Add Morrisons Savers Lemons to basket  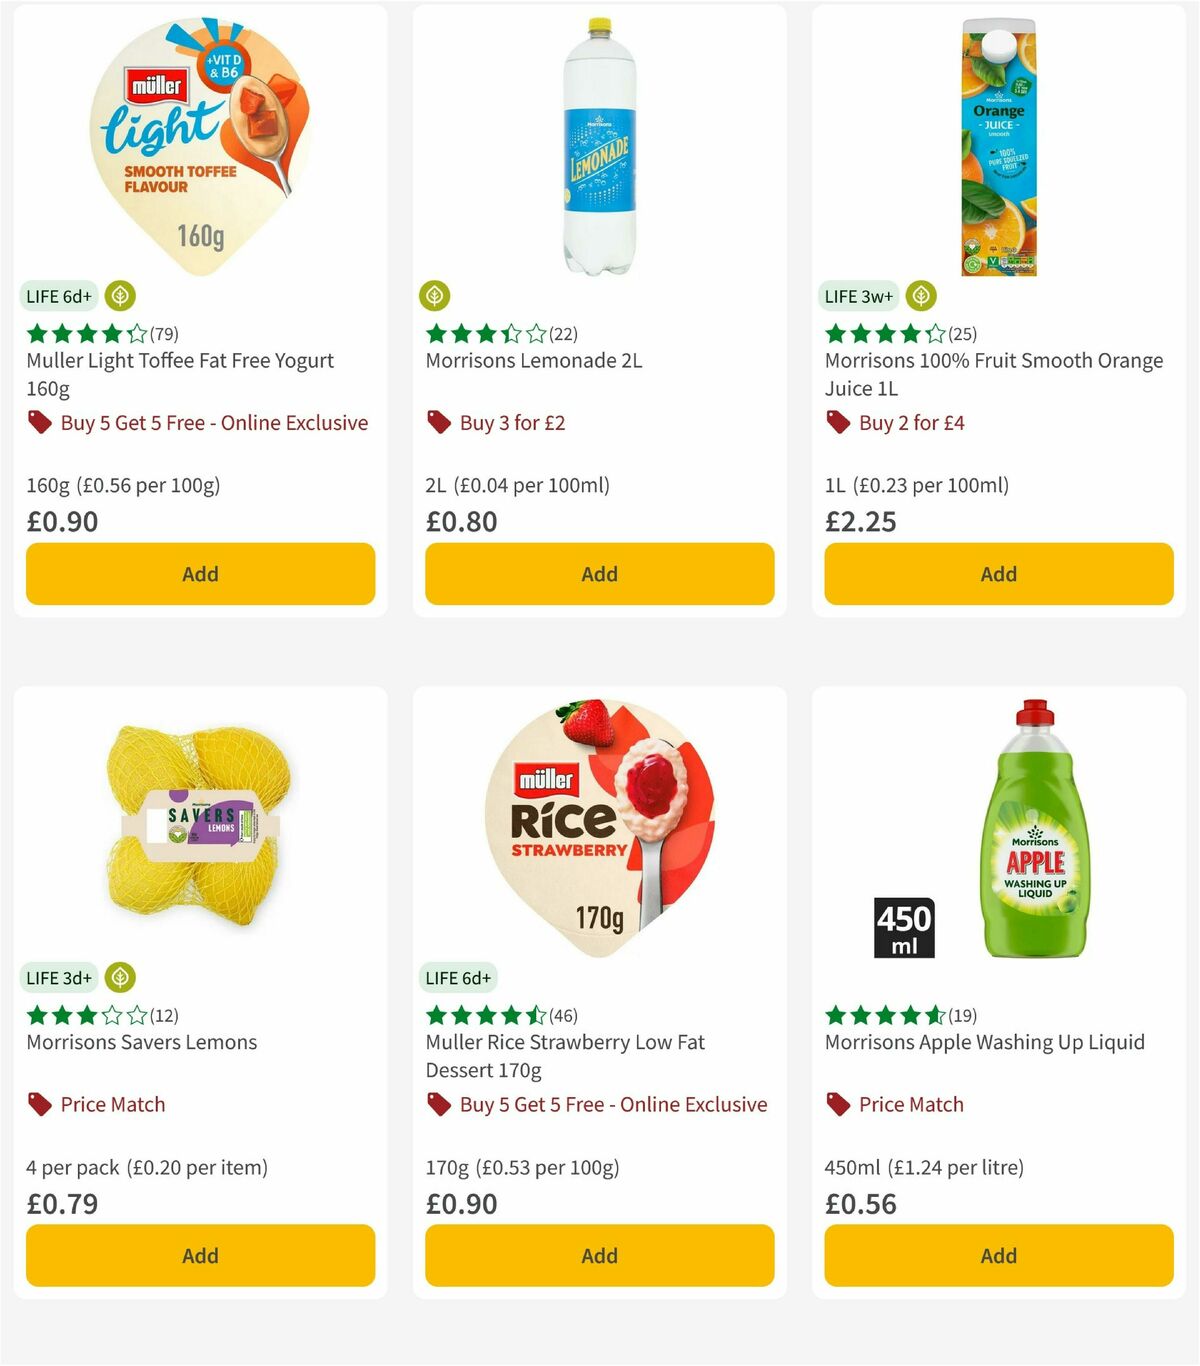click(x=200, y=1256)
